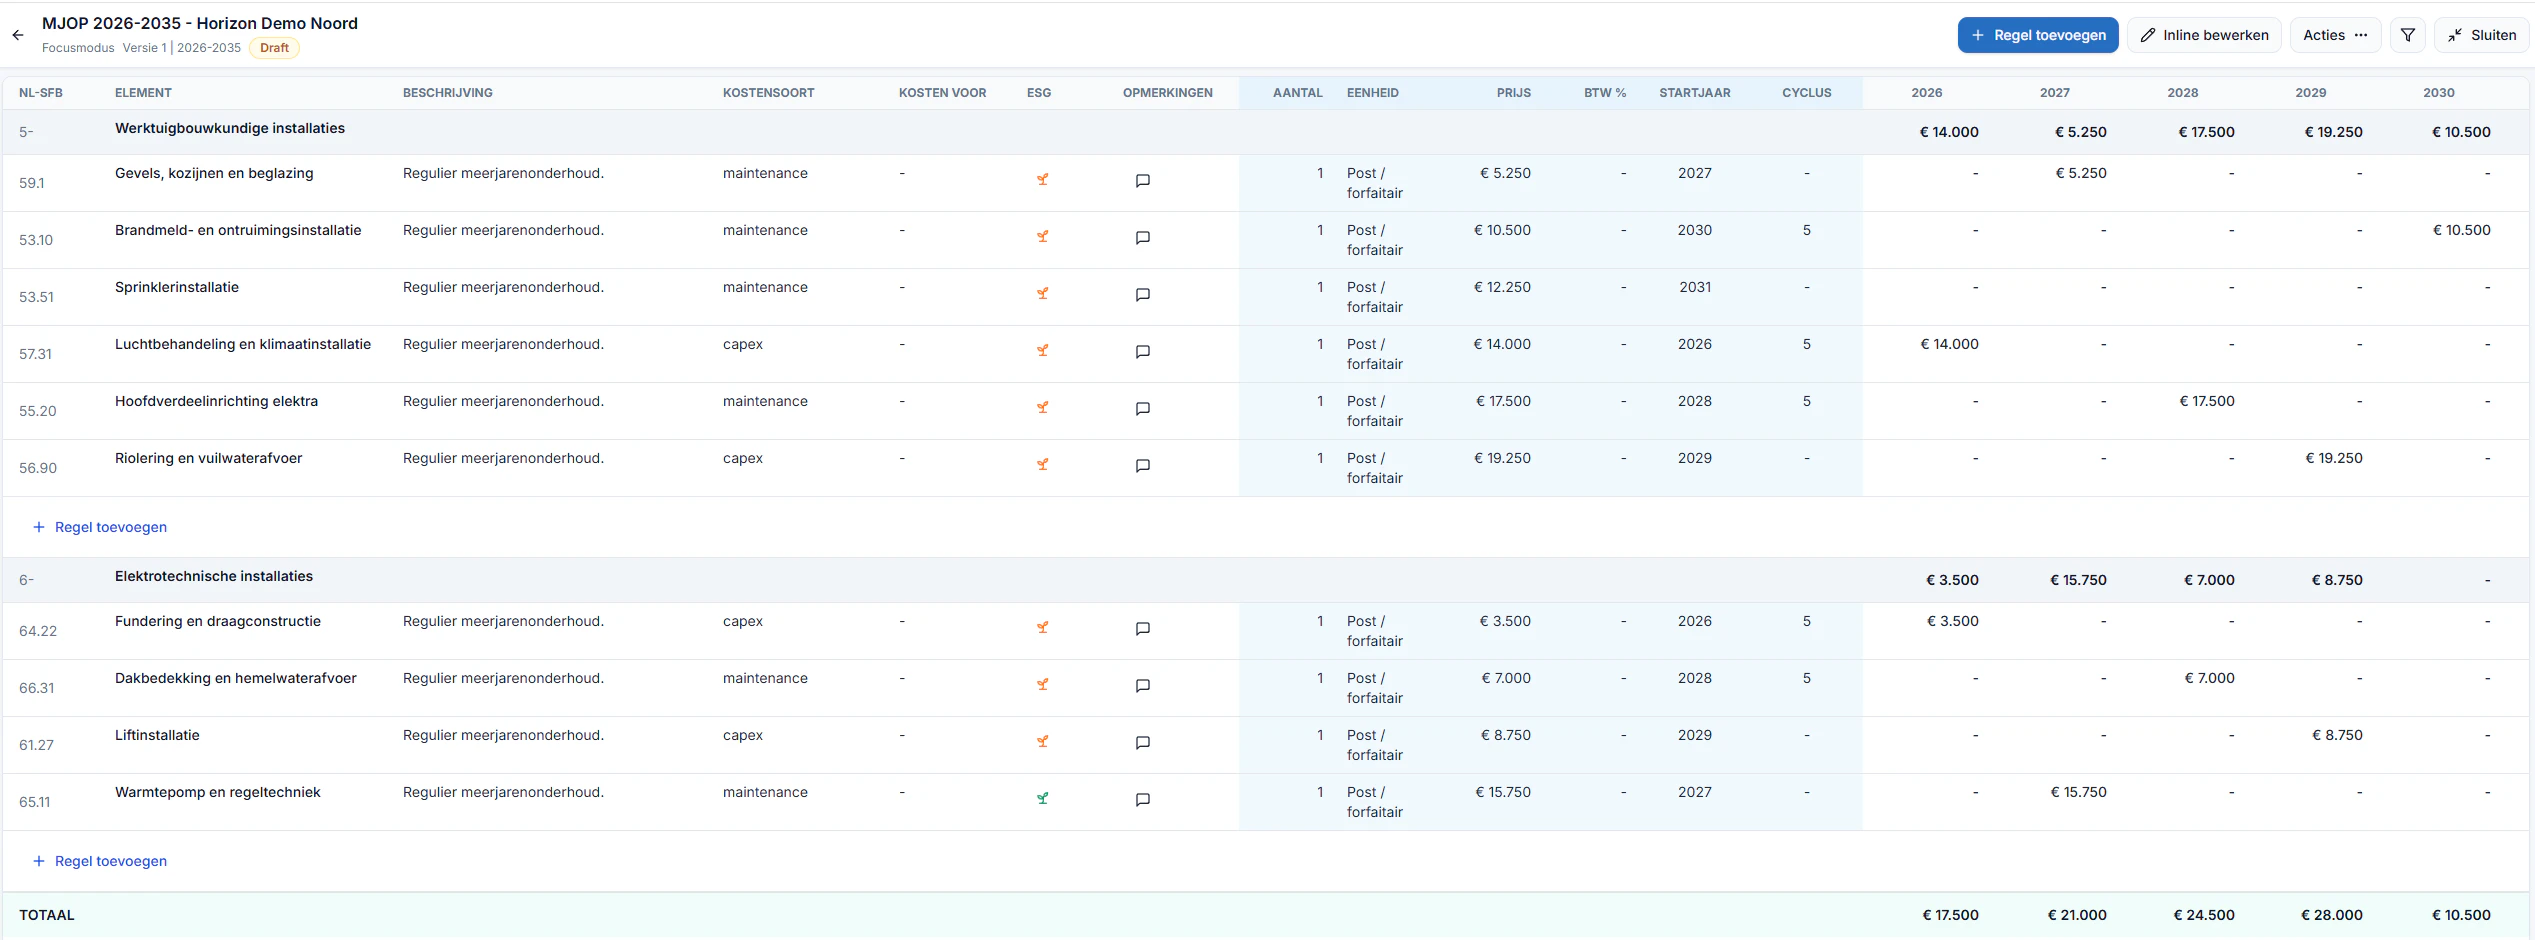
Task: Click ESG icon for Liftinstallatie row
Action: pos(1042,742)
